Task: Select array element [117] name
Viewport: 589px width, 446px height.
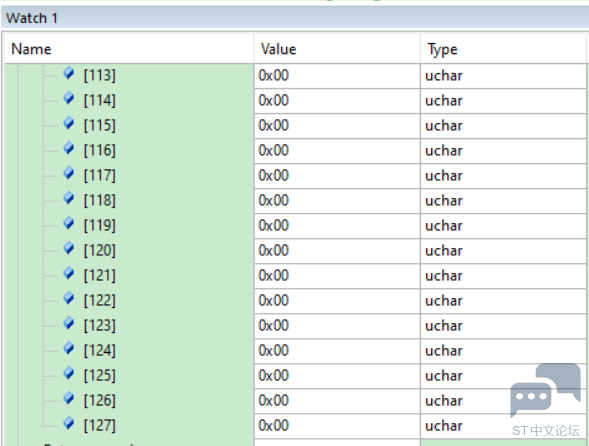Action: click(100, 175)
